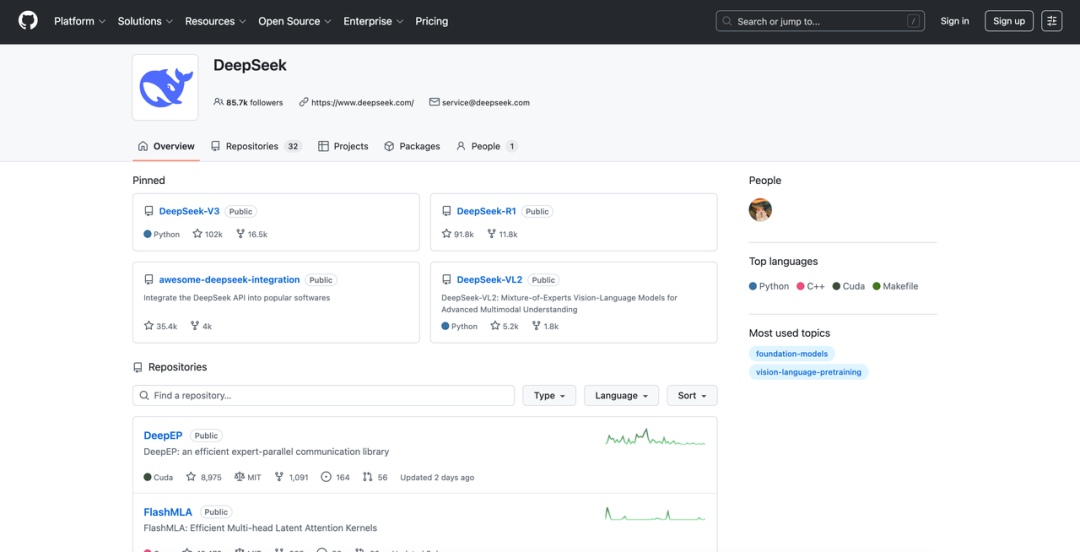Open the appearance settings icon
1080x552 pixels.
(1051, 21)
